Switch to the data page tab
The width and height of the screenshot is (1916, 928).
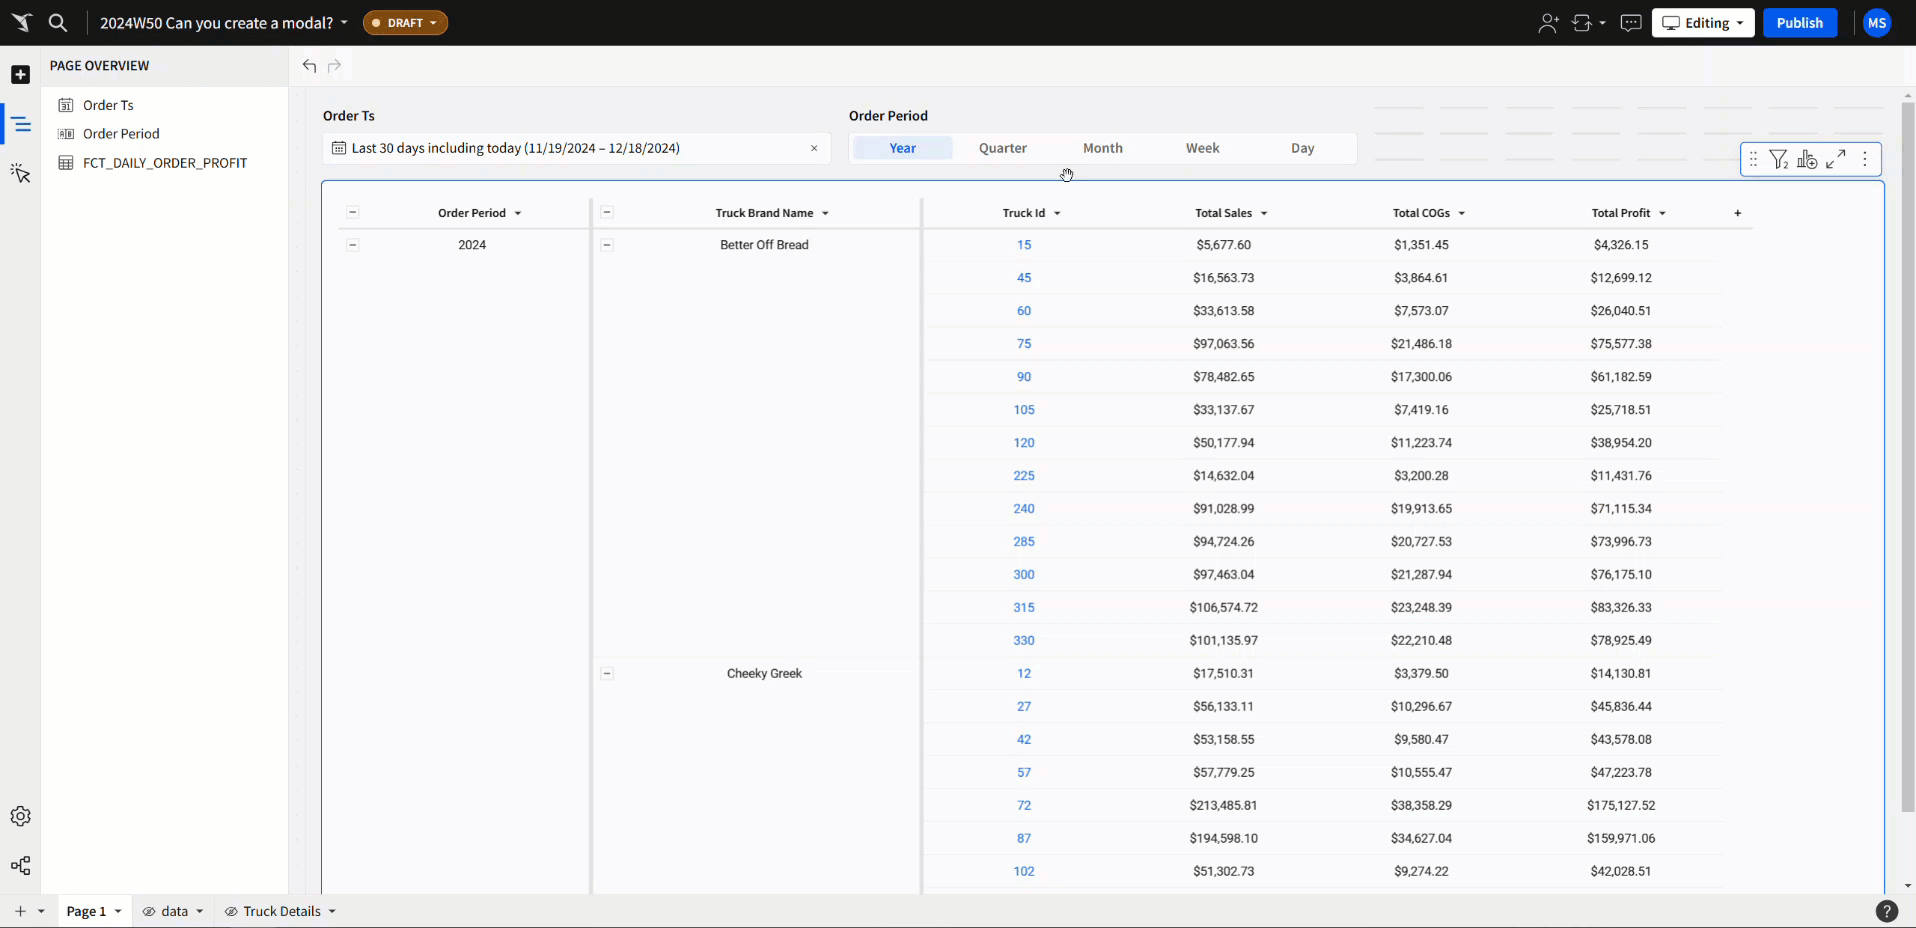(174, 911)
